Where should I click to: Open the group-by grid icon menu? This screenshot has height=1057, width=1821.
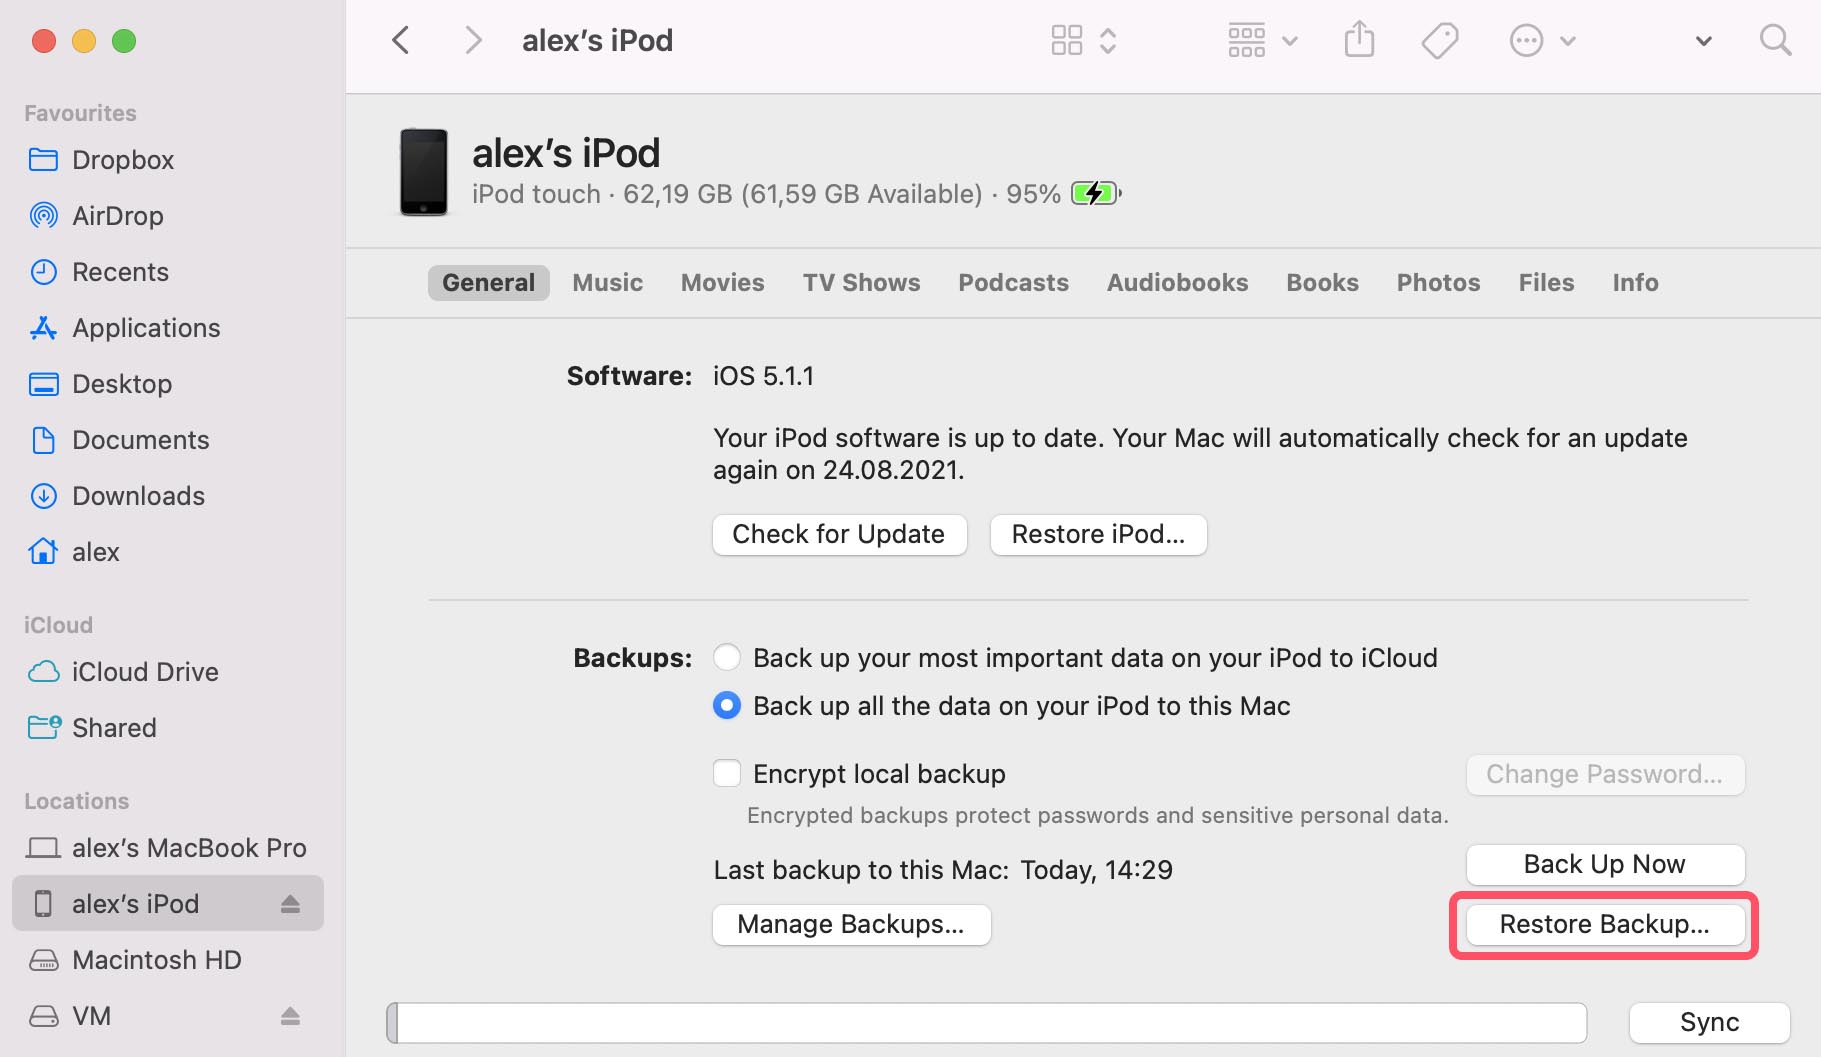1246,41
